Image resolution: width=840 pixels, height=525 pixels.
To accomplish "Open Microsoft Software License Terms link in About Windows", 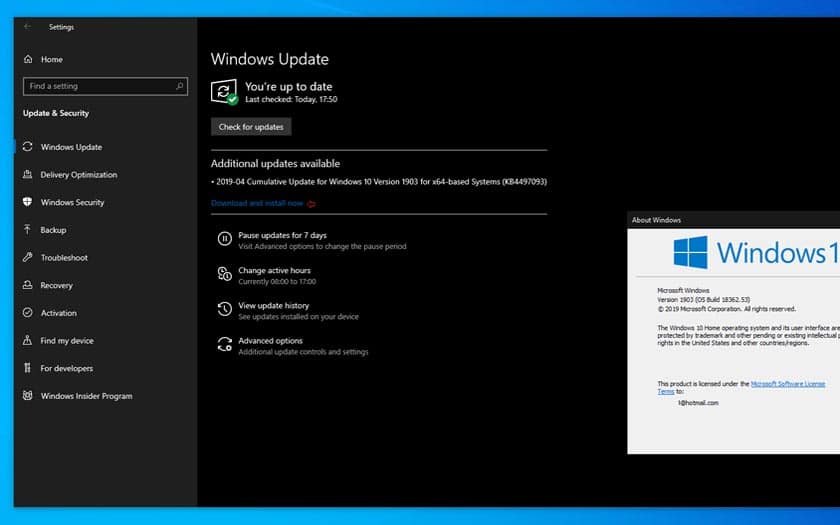I will pos(788,384).
